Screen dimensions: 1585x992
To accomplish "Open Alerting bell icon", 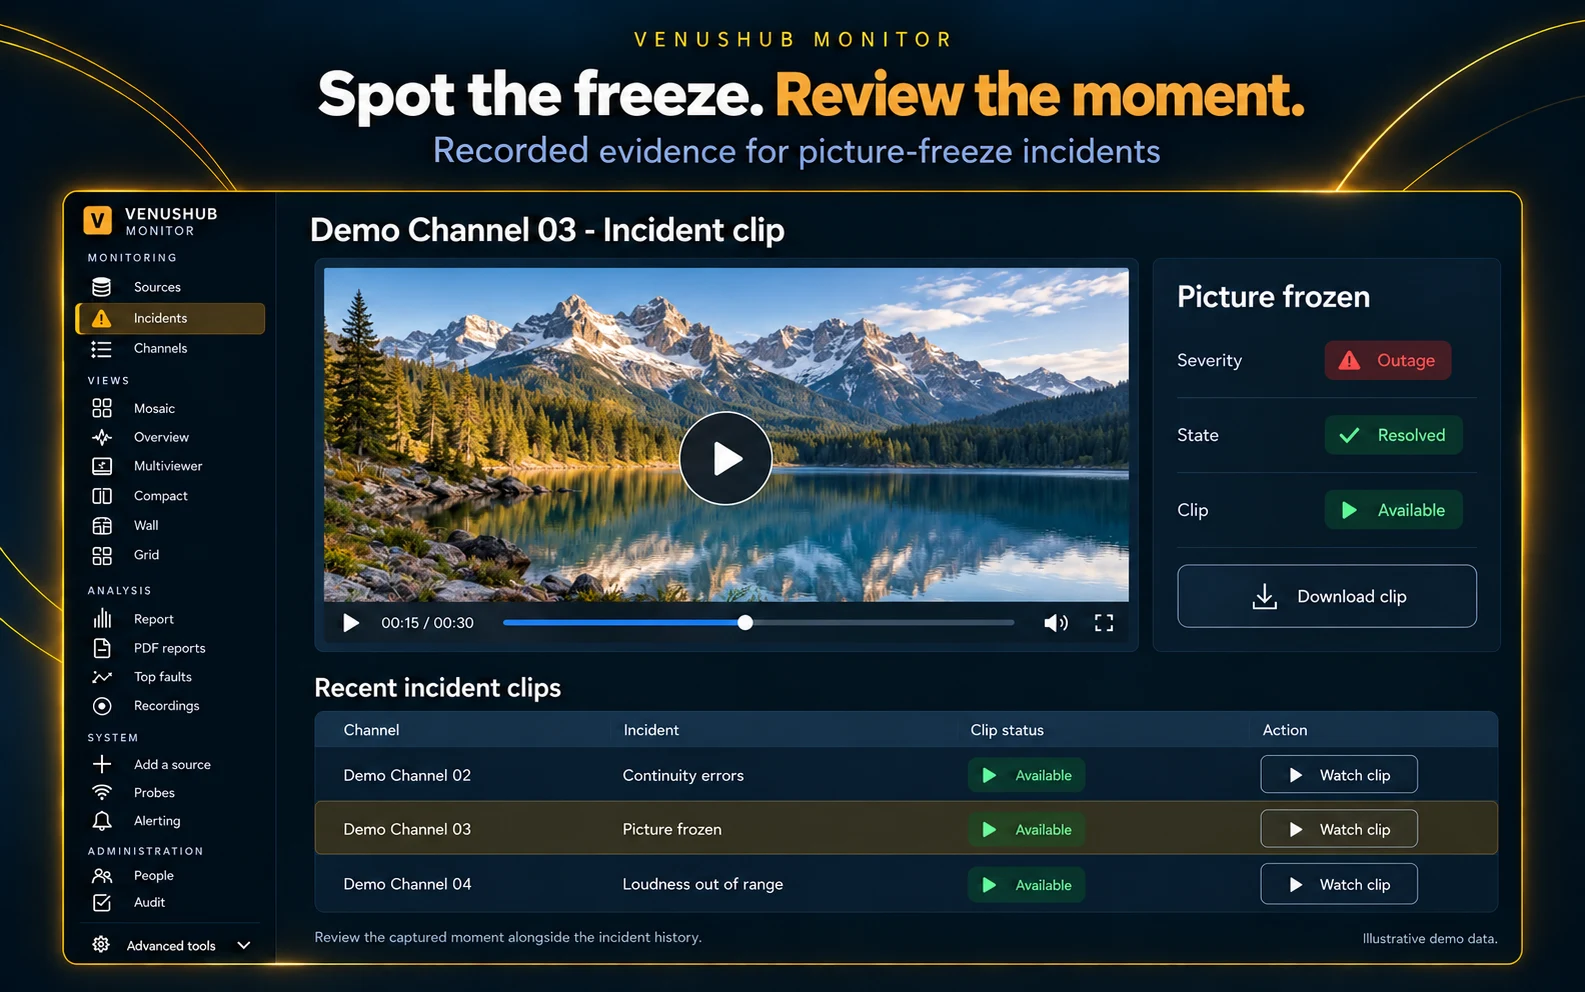I will point(102,821).
